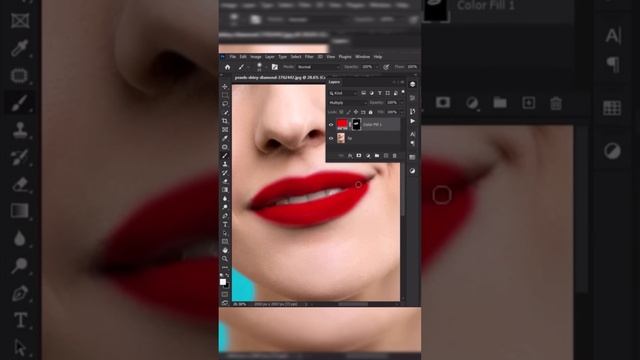Toggle layer filtering switch in Layers panel
Viewport: 640px width, 360px height.
point(403,92)
